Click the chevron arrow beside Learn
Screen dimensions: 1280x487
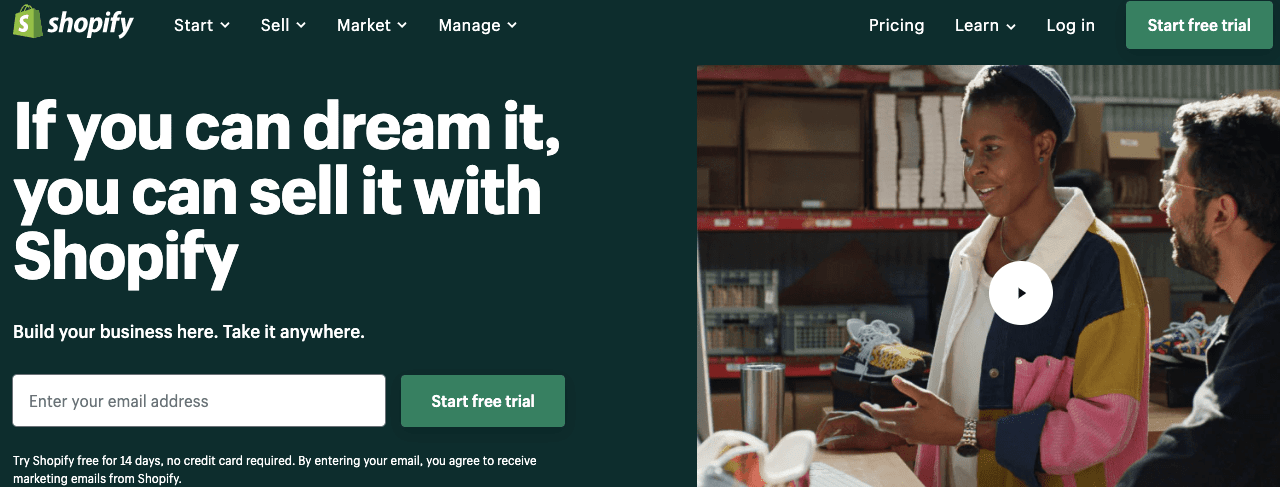point(1011,26)
